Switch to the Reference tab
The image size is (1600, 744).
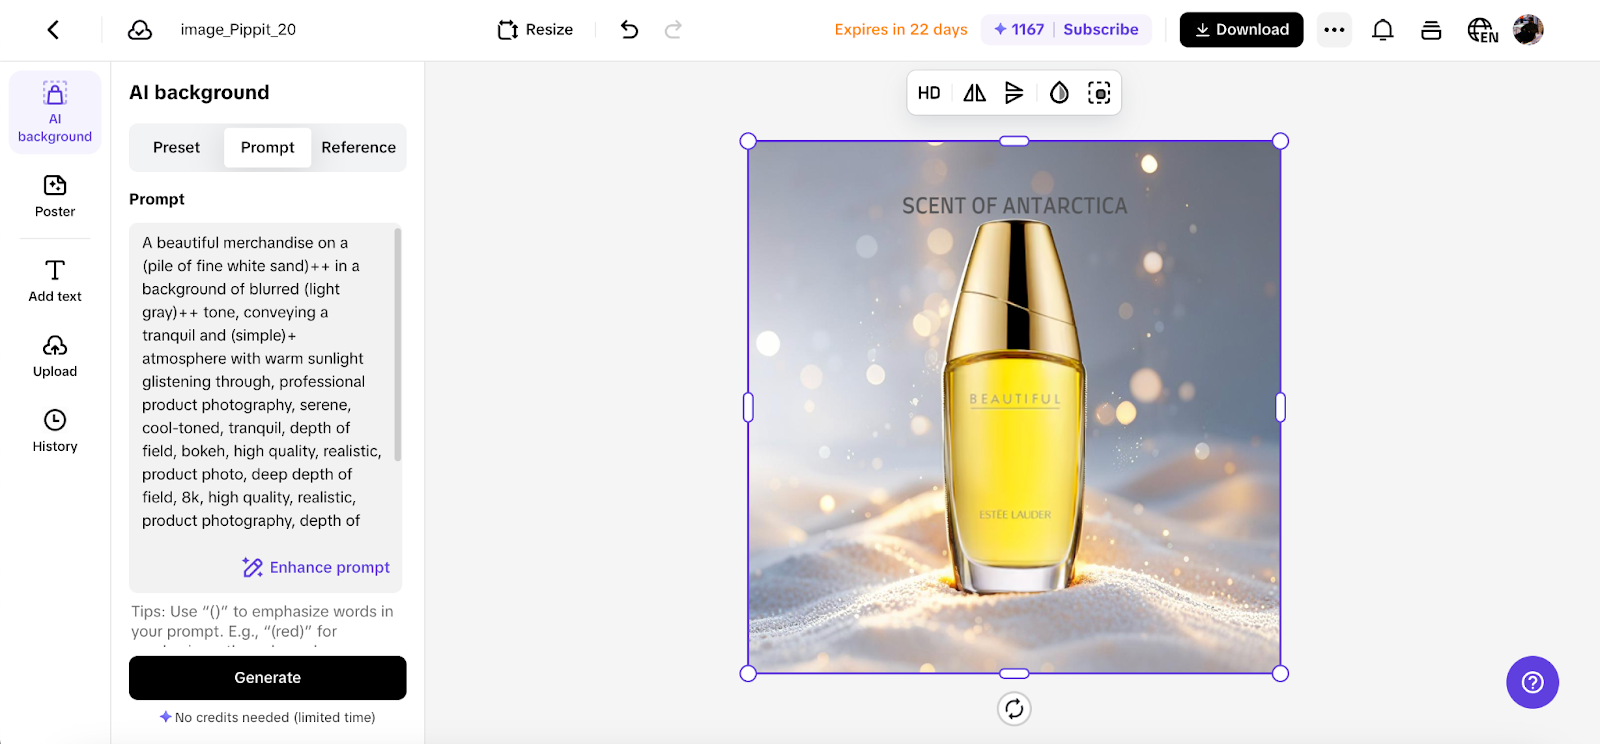click(x=358, y=148)
